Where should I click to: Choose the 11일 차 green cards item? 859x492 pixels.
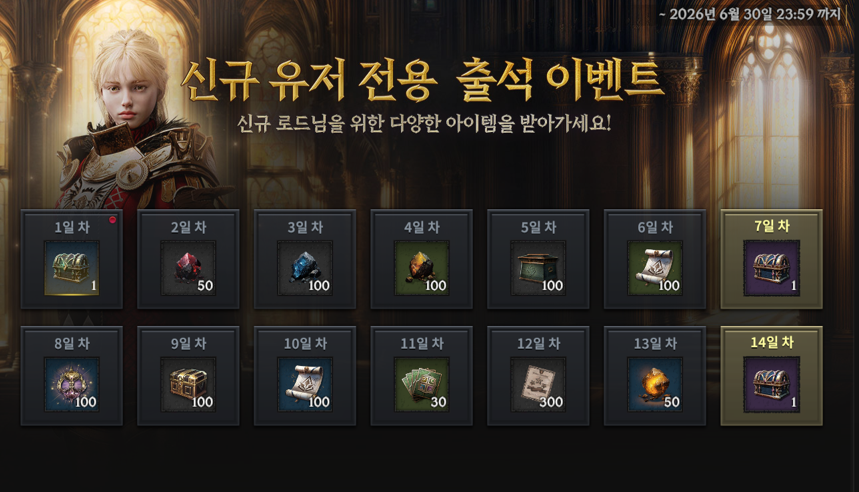[421, 385]
